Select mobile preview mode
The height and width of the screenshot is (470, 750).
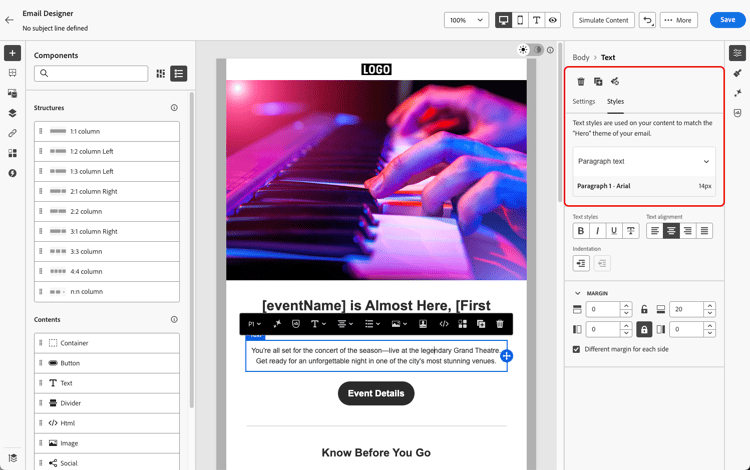pos(520,20)
